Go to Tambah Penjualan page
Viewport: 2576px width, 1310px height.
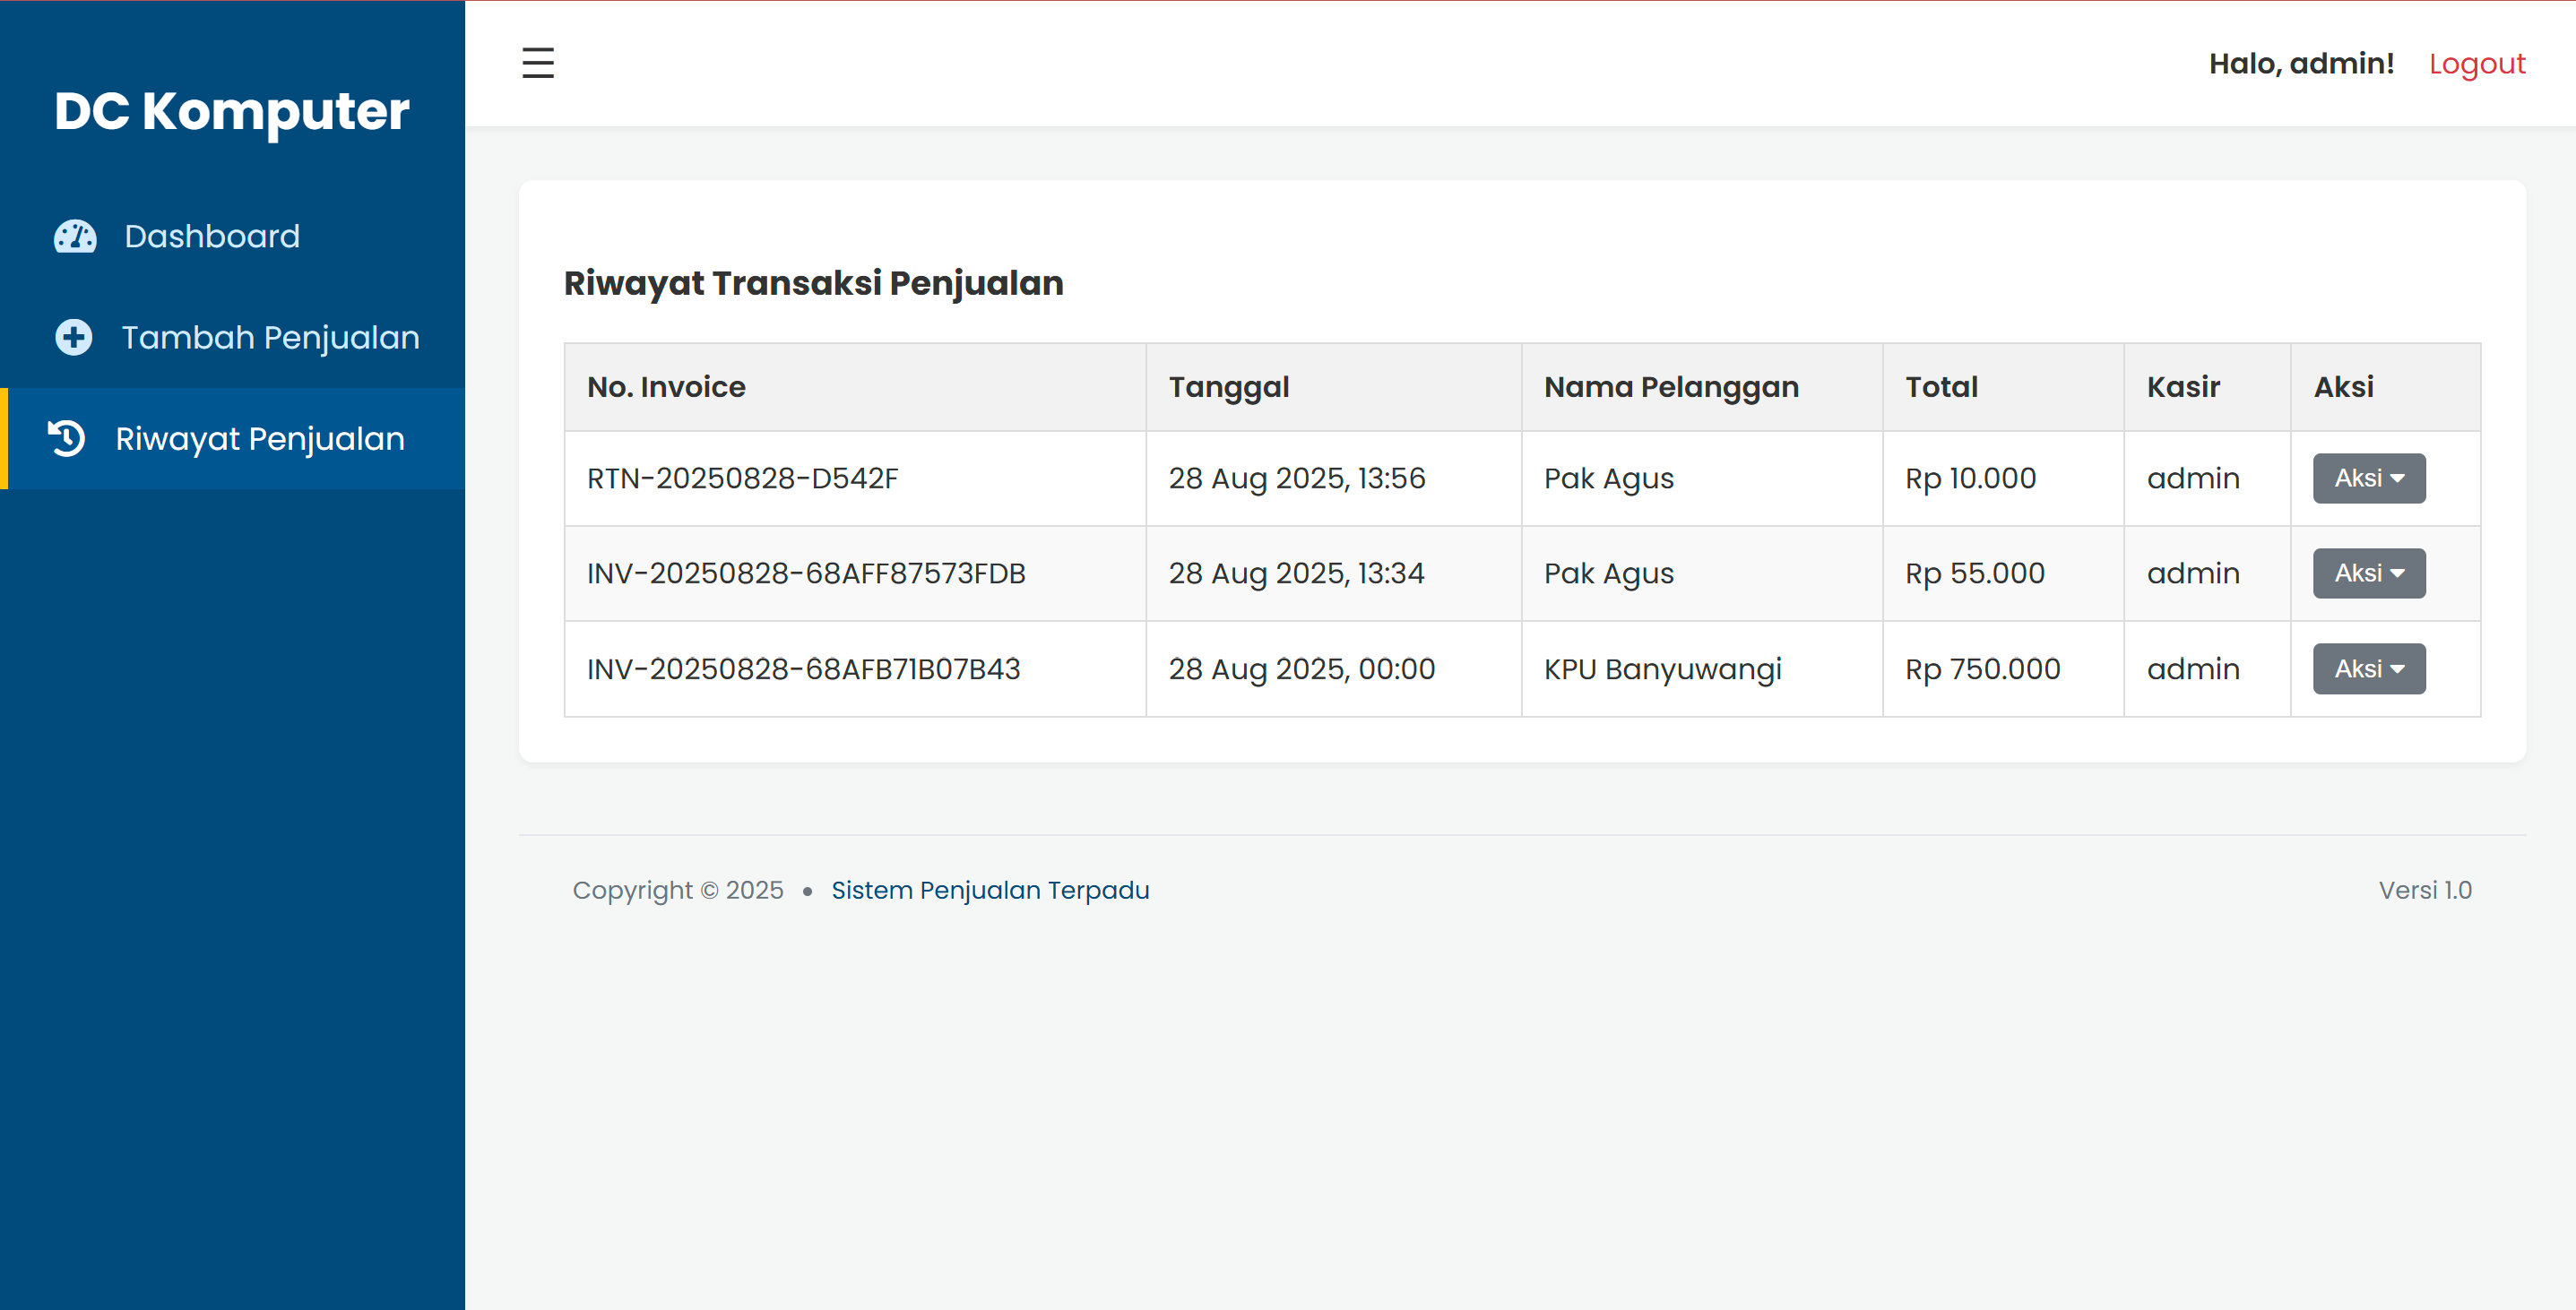click(232, 338)
